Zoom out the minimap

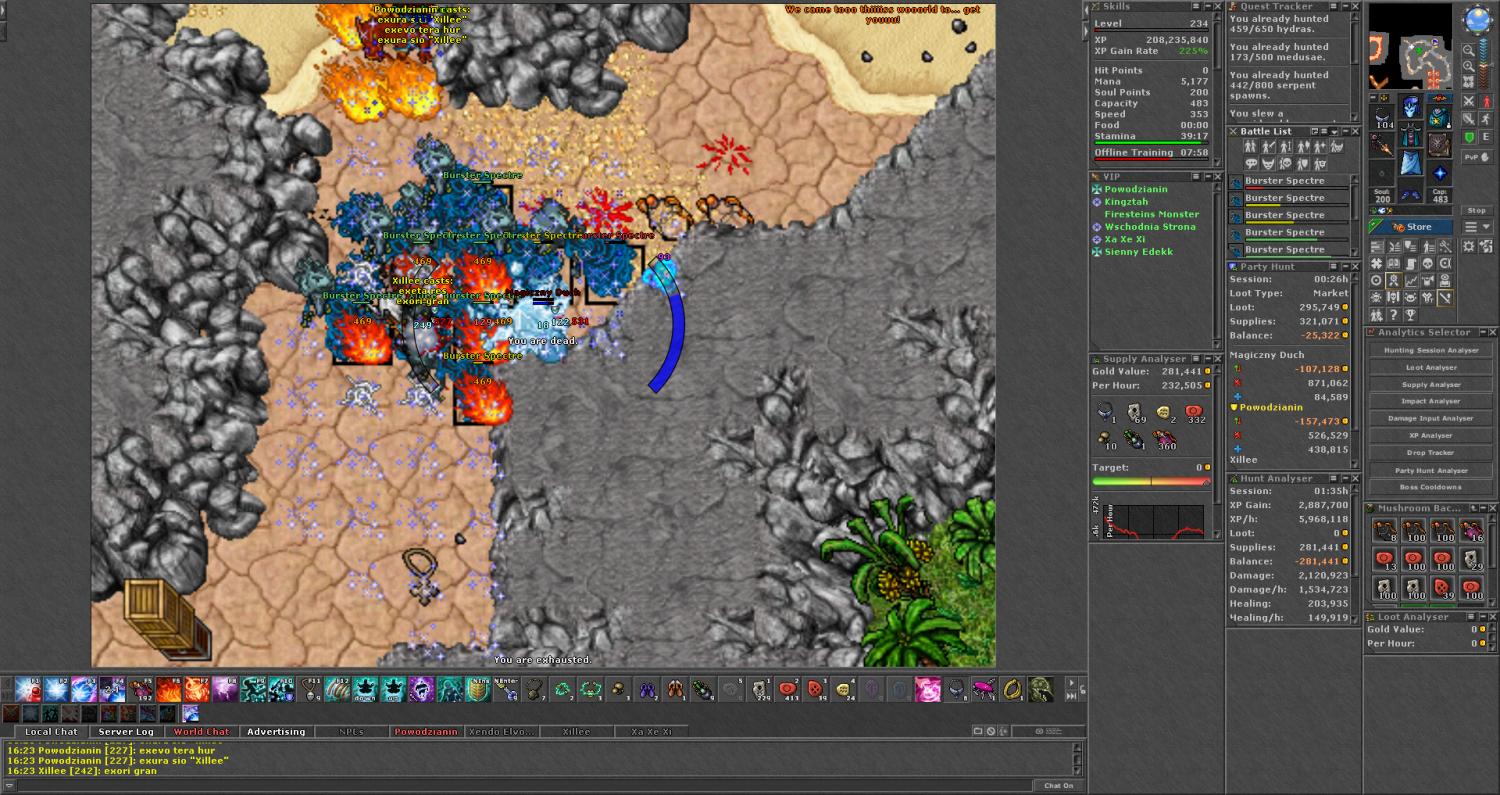(x=1469, y=50)
